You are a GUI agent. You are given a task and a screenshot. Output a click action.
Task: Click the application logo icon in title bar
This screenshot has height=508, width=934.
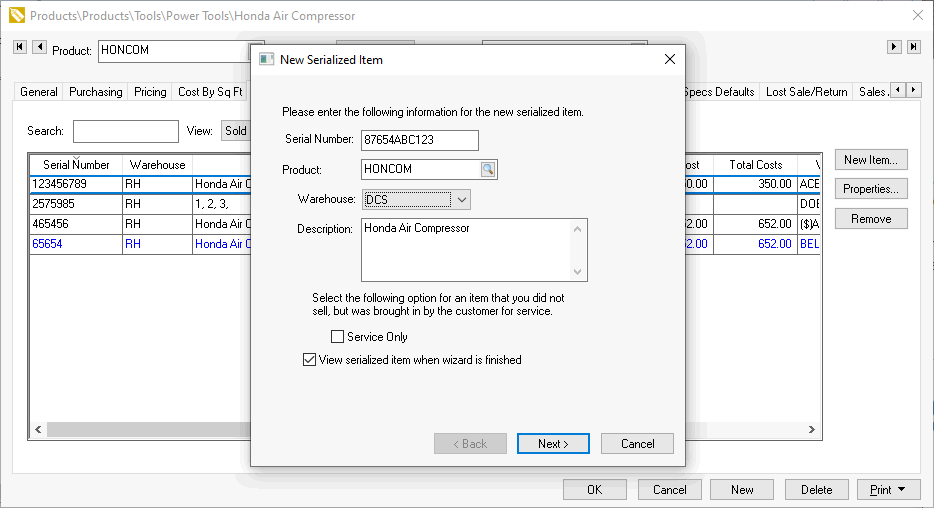pos(17,15)
